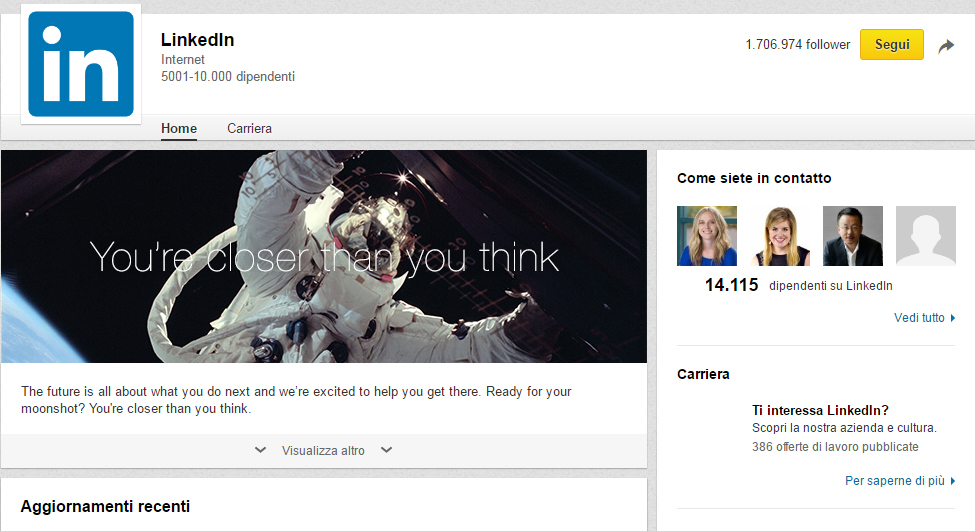Click the share arrow icon

pos(946,45)
